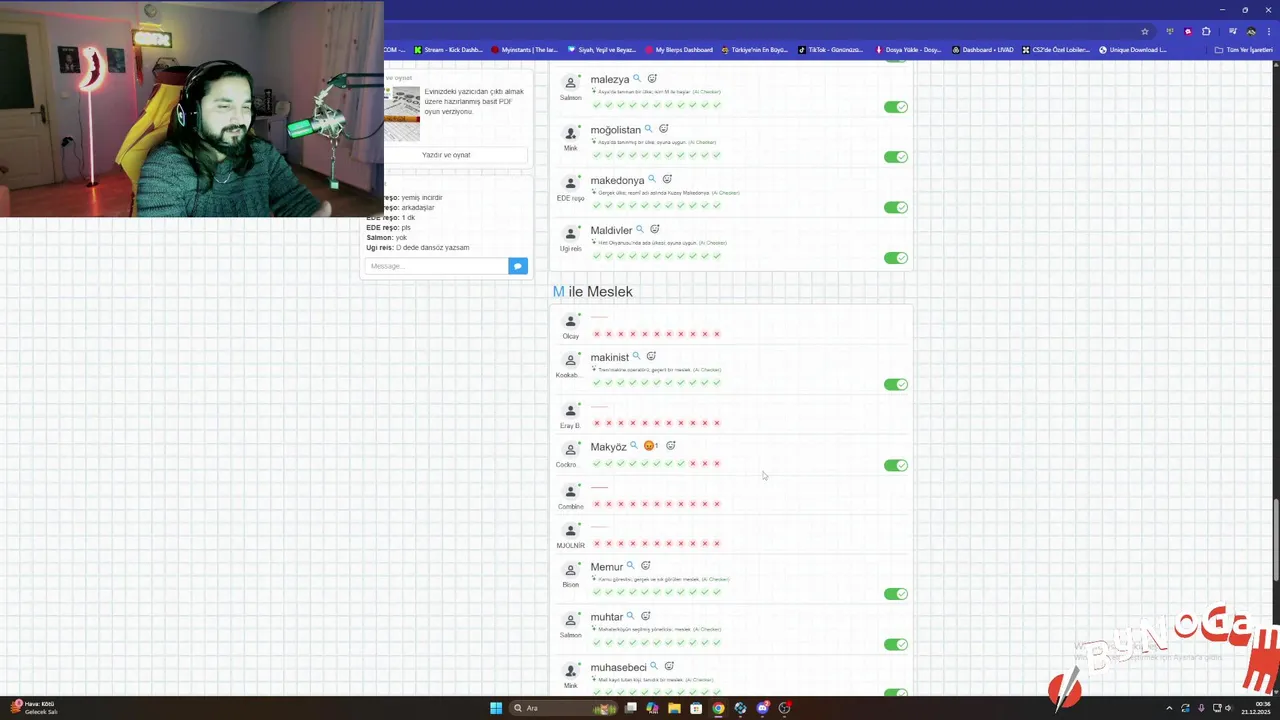Open File Explorer from the taskbar
The width and height of the screenshot is (1280, 720).
point(674,708)
